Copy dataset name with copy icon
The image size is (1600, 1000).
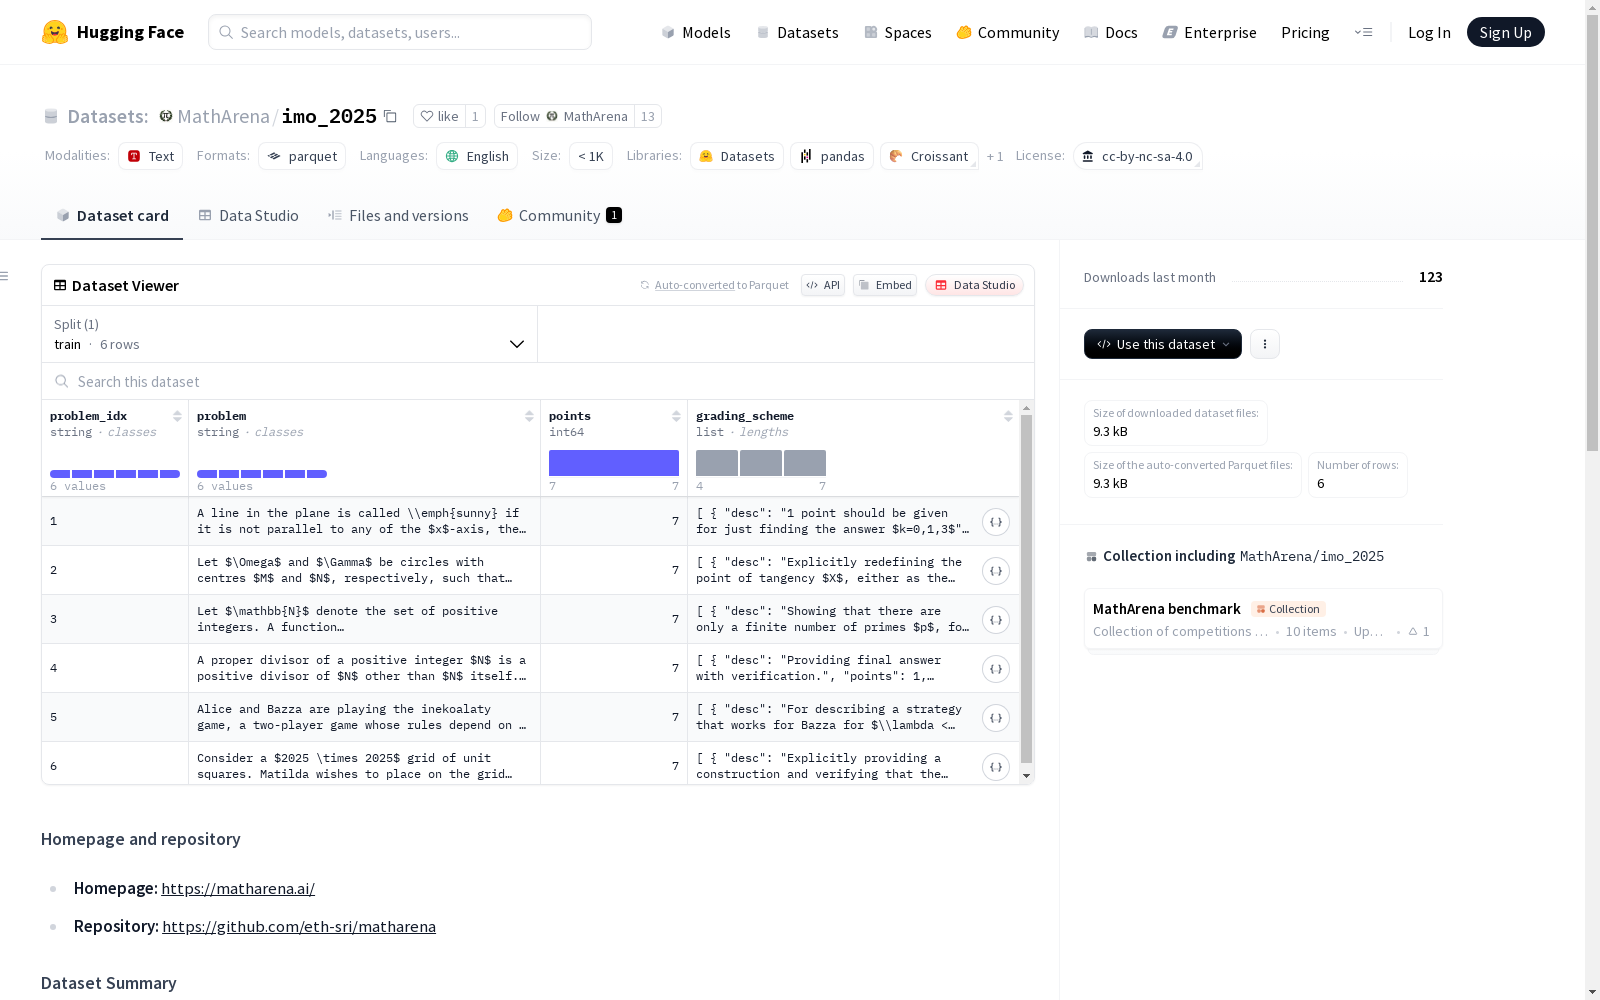391,116
